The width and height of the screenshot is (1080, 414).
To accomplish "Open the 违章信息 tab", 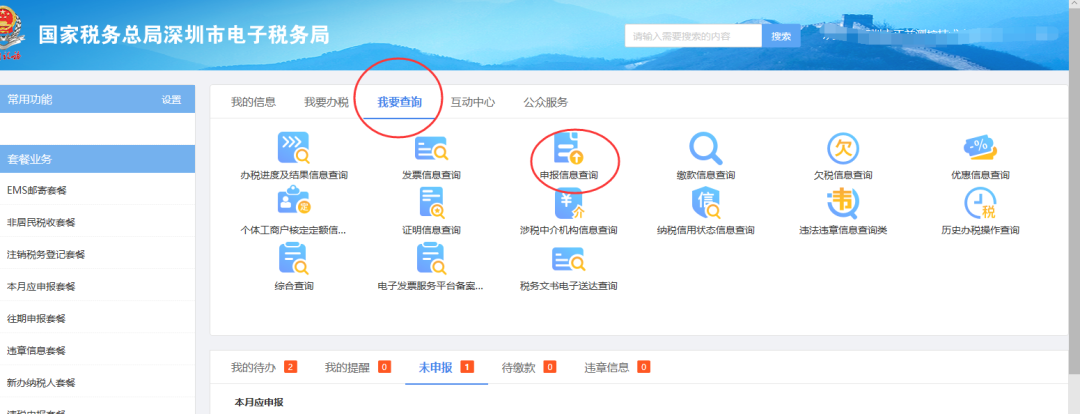I will pyautogui.click(x=617, y=367).
